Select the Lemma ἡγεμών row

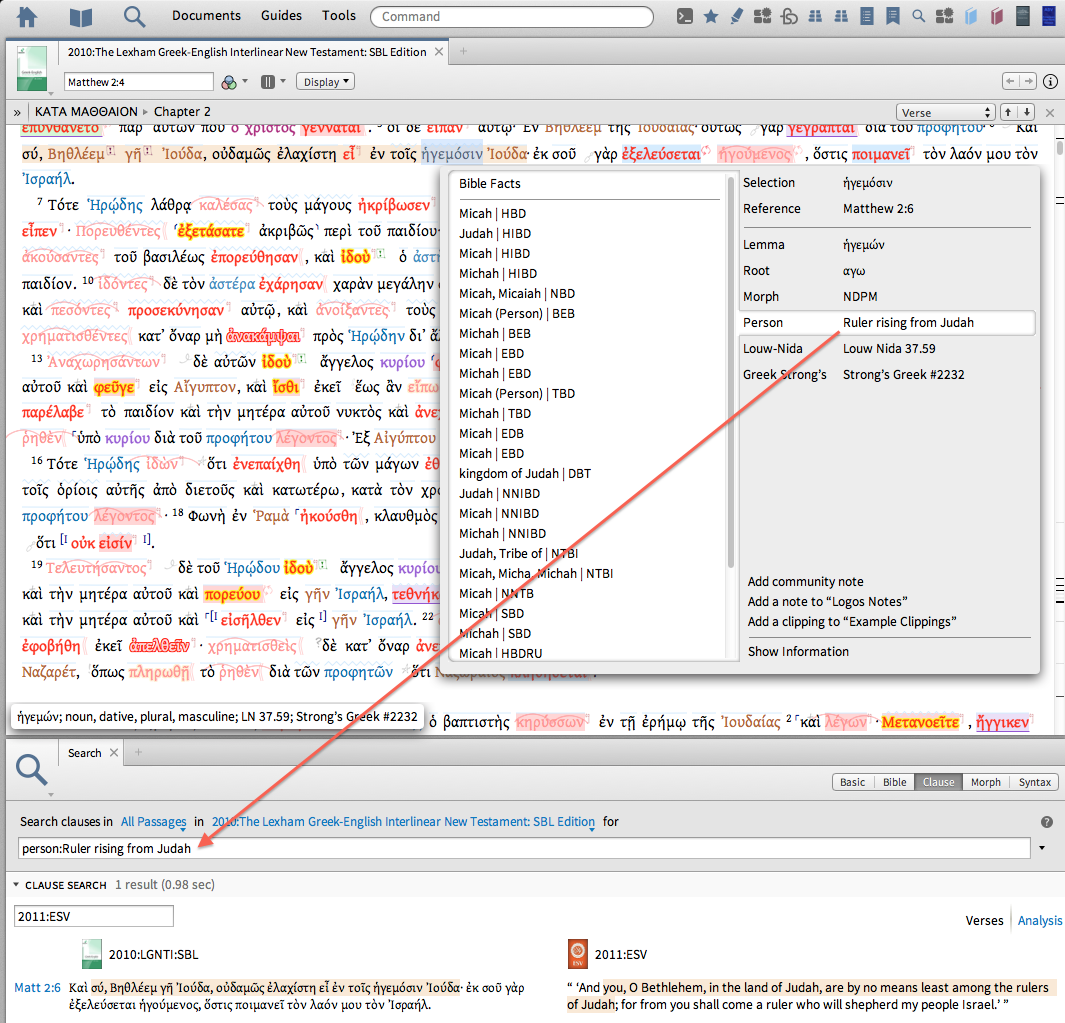pos(886,245)
